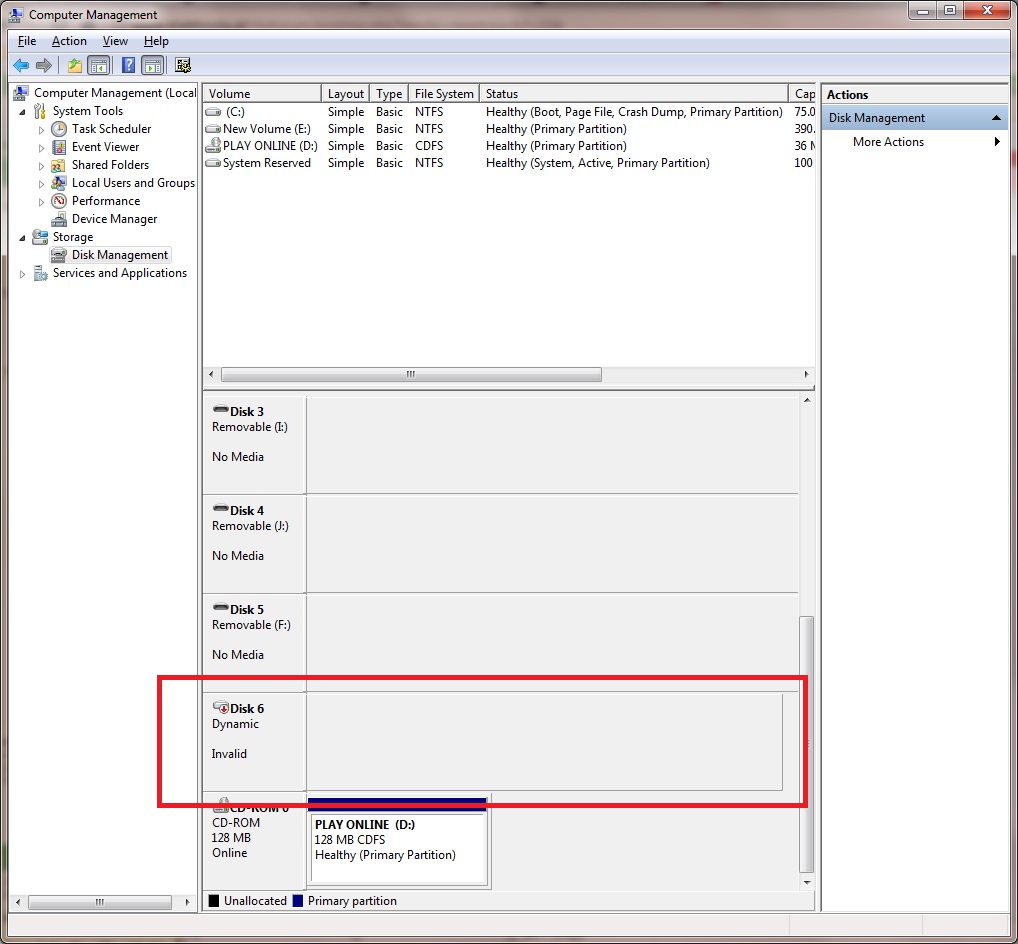The width and height of the screenshot is (1018, 944).
Task: Open the Action menu
Action: (x=69, y=41)
